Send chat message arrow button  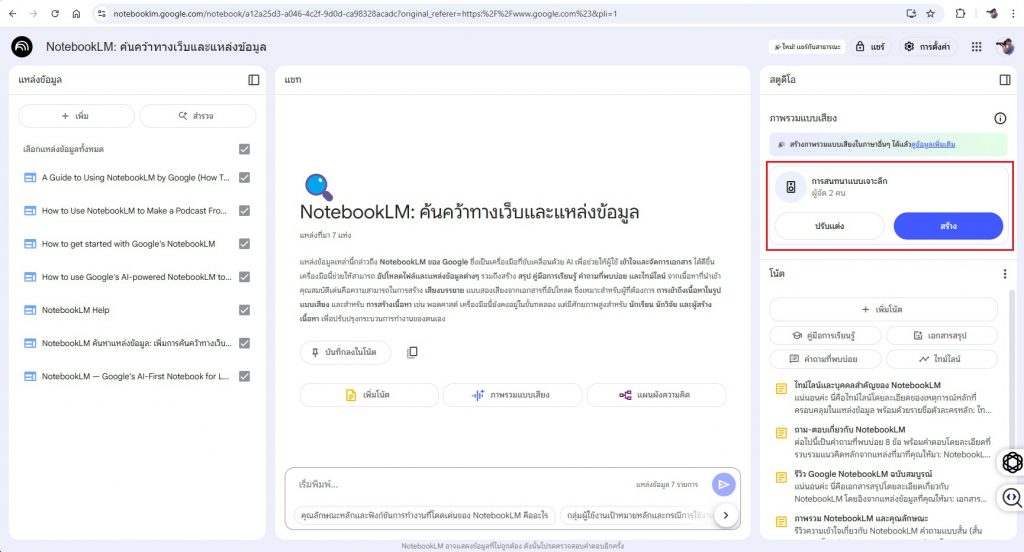pyautogui.click(x=724, y=484)
